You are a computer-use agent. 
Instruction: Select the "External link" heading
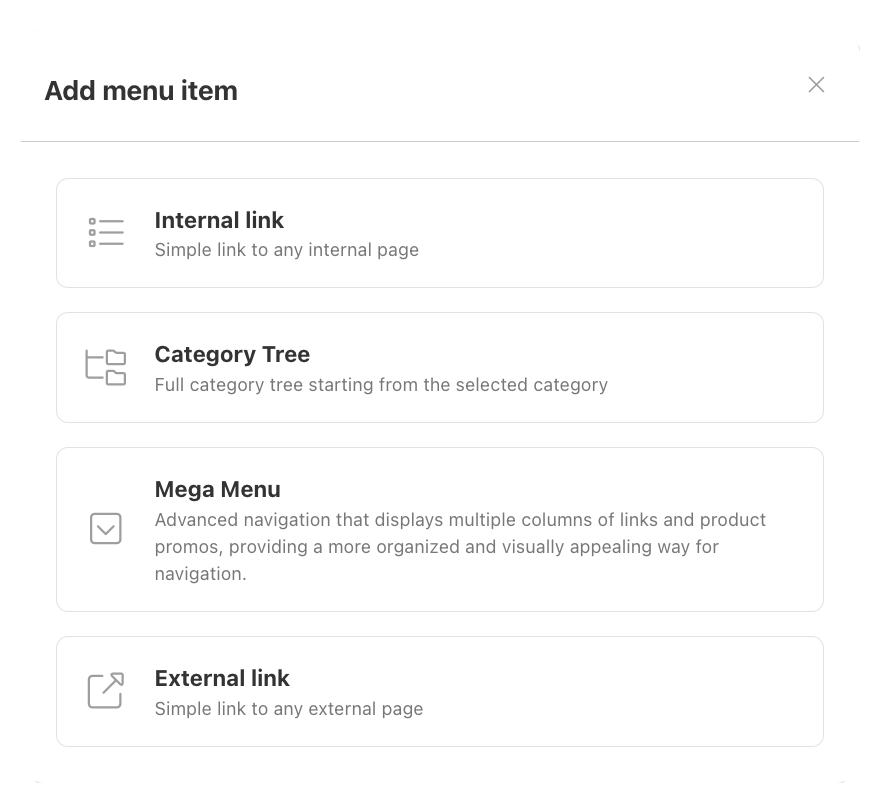222,678
